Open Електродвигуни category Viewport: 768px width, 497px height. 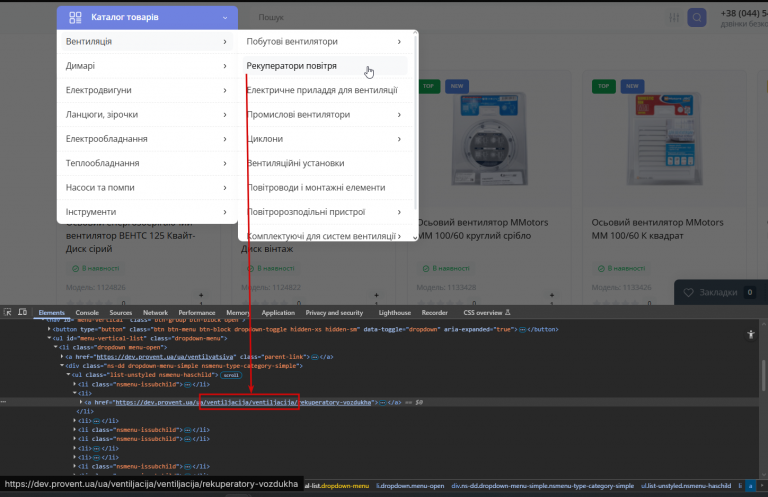(x=147, y=90)
